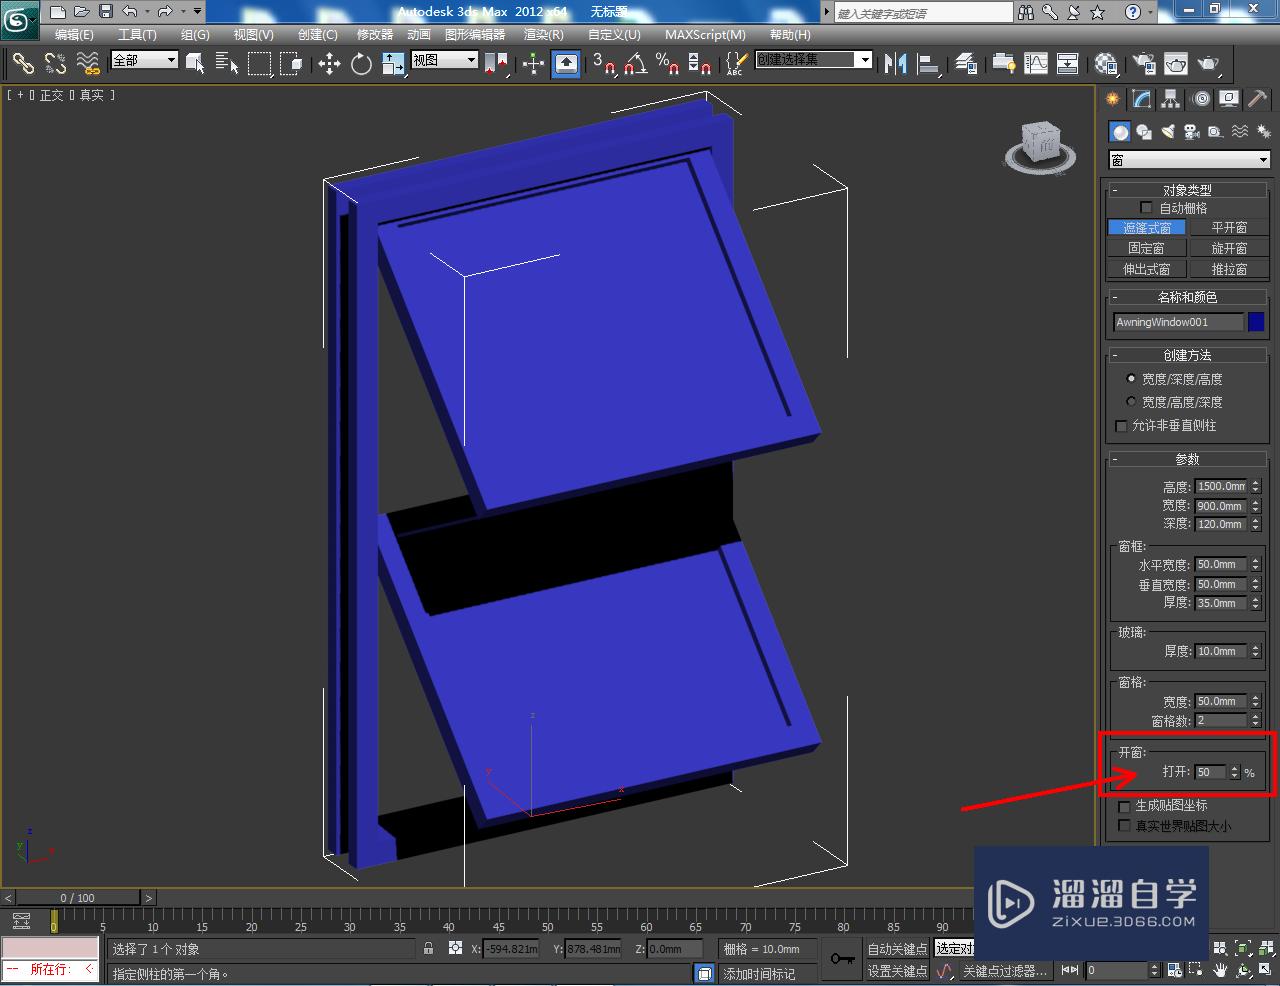Open the Modify panel tab
Screen dimensions: 1280x986
pyautogui.click(x=1142, y=99)
